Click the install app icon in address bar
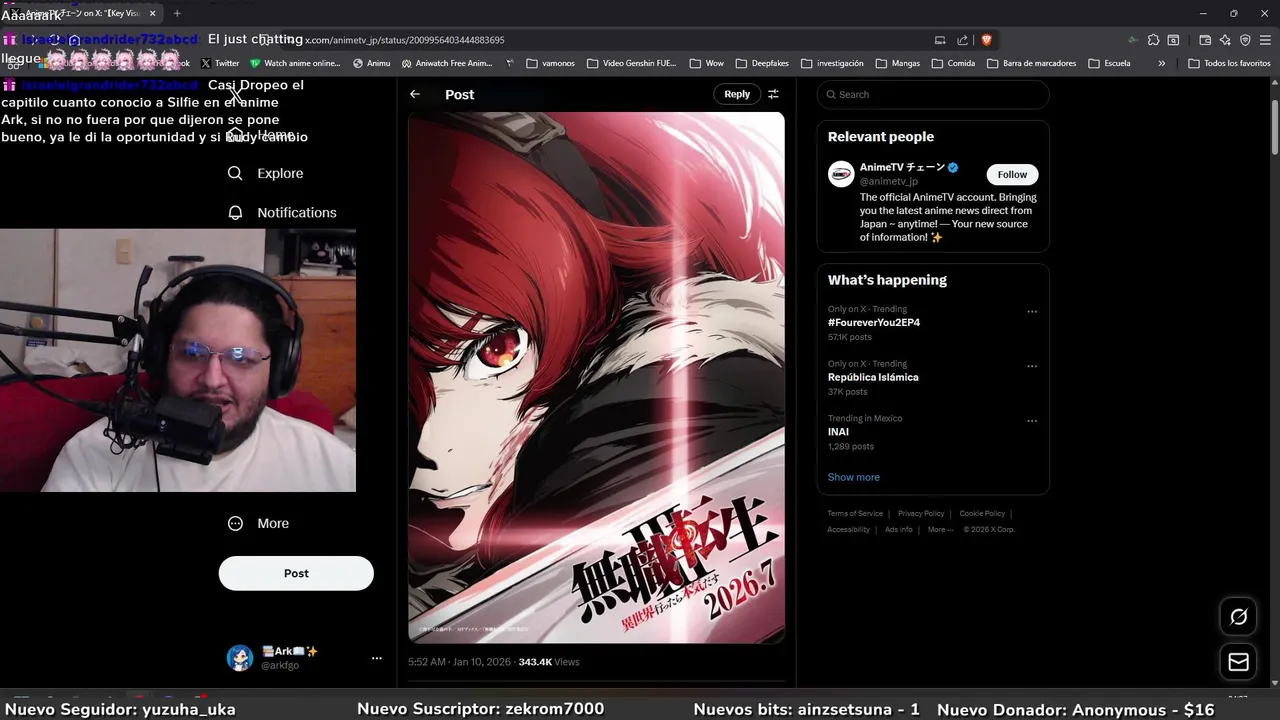Image resolution: width=1280 pixels, height=720 pixels. point(940,40)
